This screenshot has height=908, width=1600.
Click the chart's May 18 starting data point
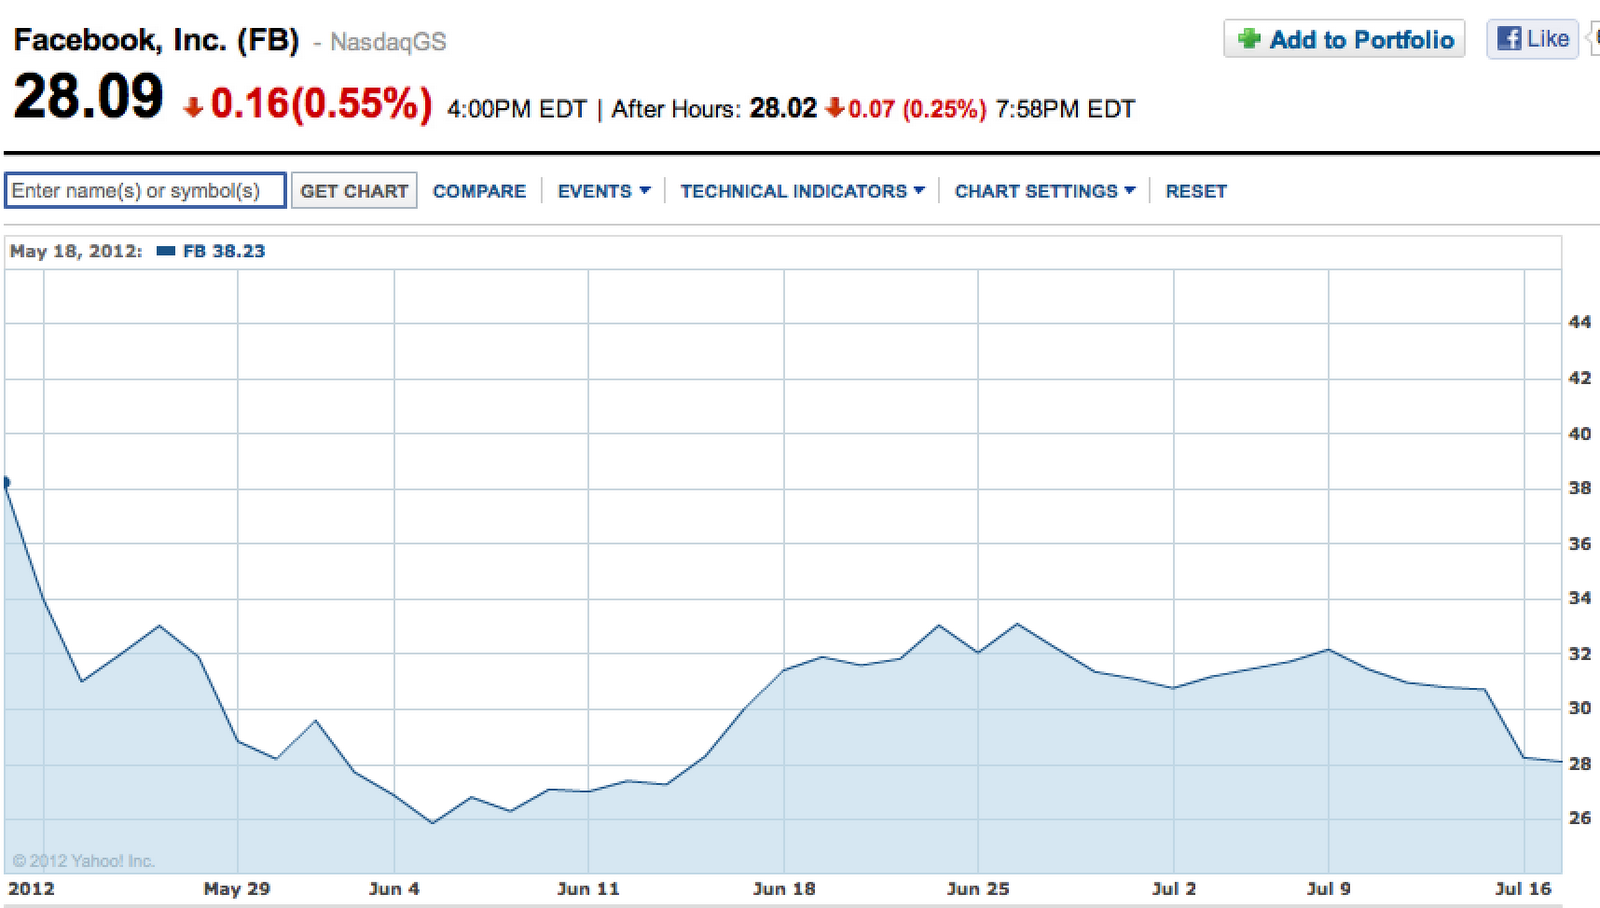pyautogui.click(x=6, y=482)
